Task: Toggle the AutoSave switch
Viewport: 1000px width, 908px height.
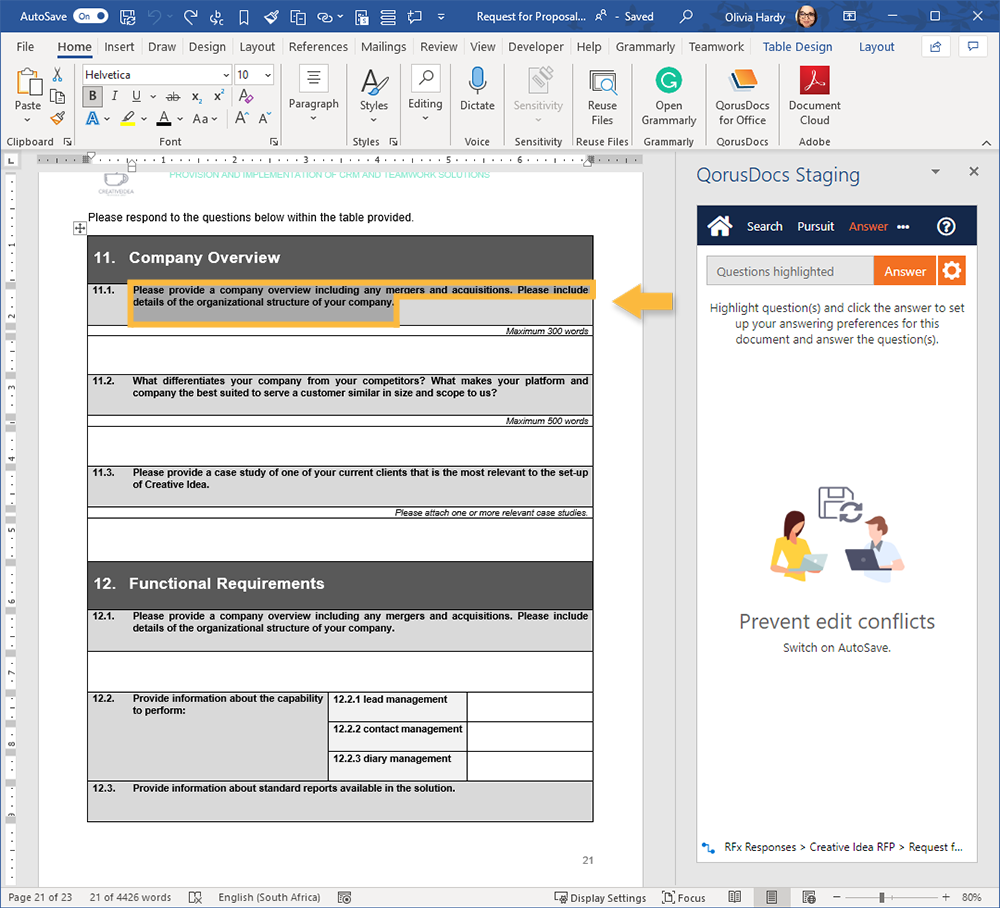Action: click(90, 17)
